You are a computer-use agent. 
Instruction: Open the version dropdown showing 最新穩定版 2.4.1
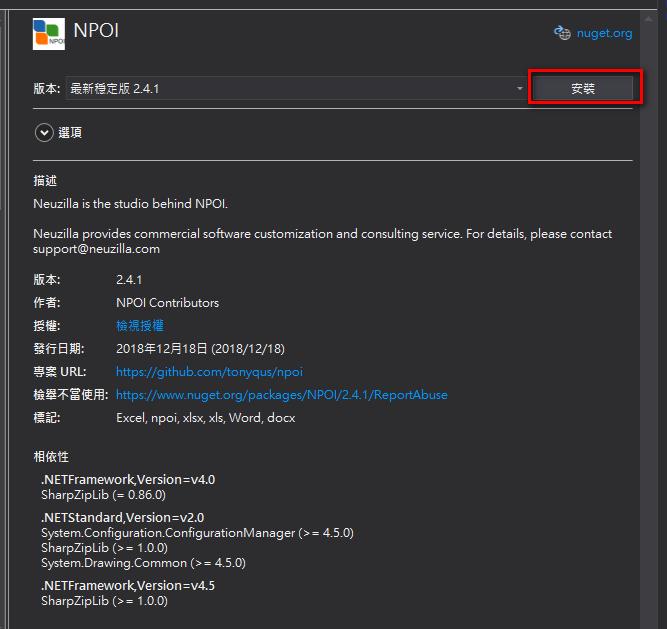[296, 88]
